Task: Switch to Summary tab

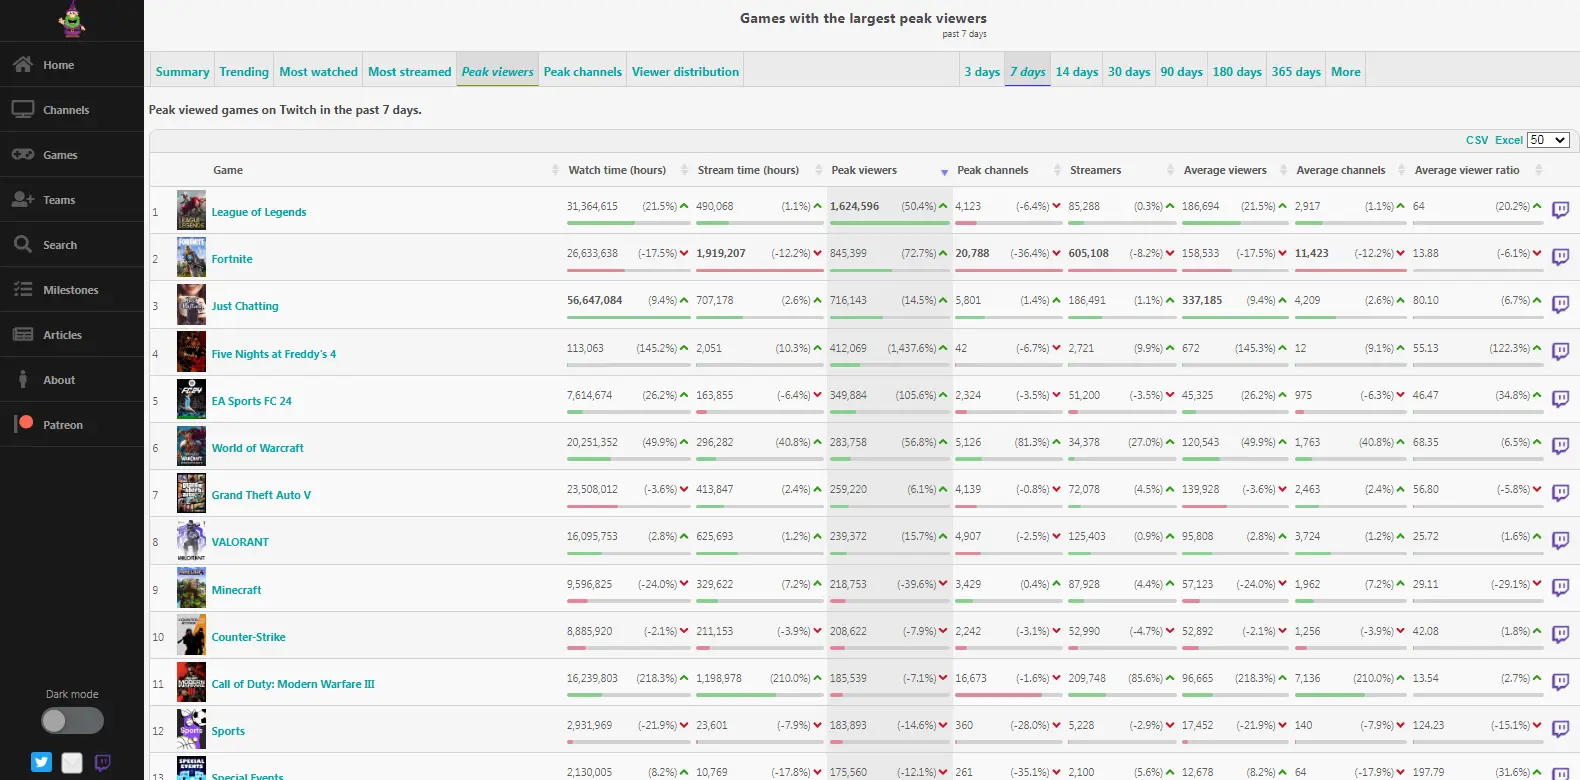Action: coord(182,71)
